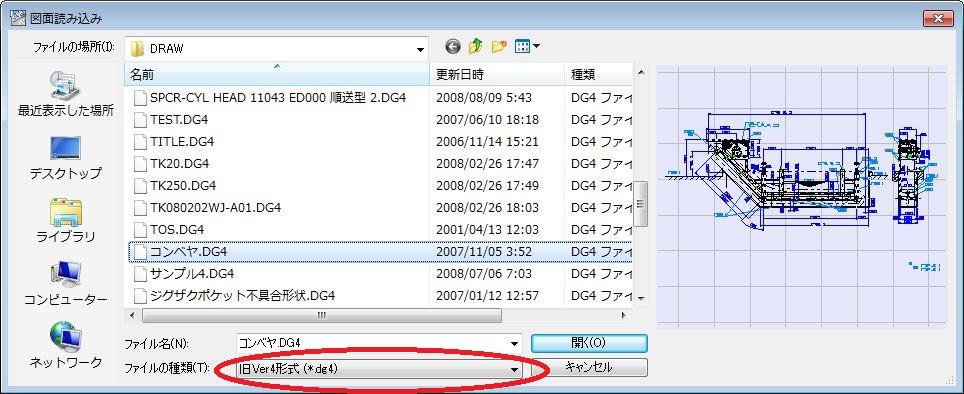
Task: Select file ジグザグポケット不具合形状.DG4
Action: [x=242, y=296]
